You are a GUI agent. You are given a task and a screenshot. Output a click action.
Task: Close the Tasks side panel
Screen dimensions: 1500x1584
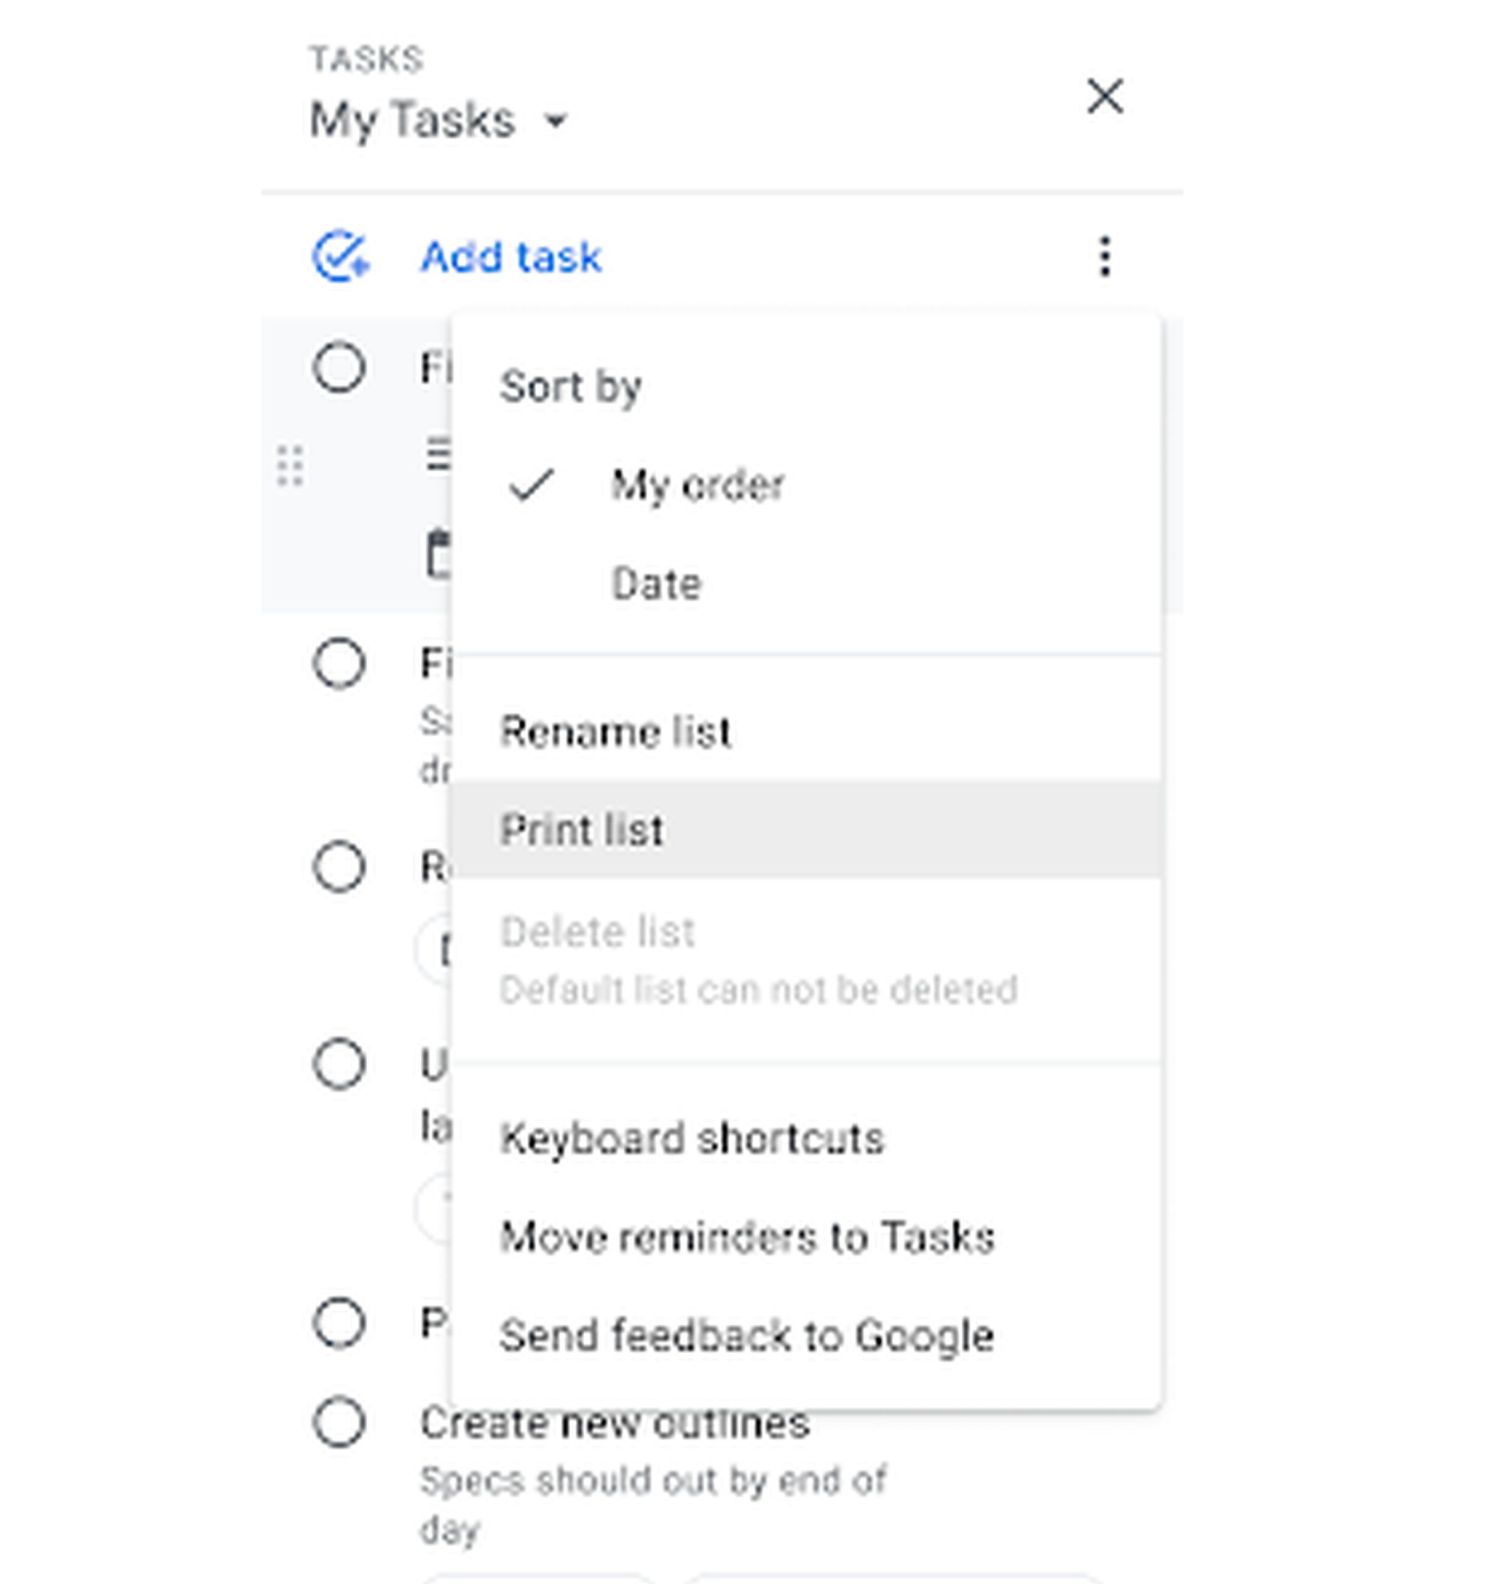tap(1105, 97)
